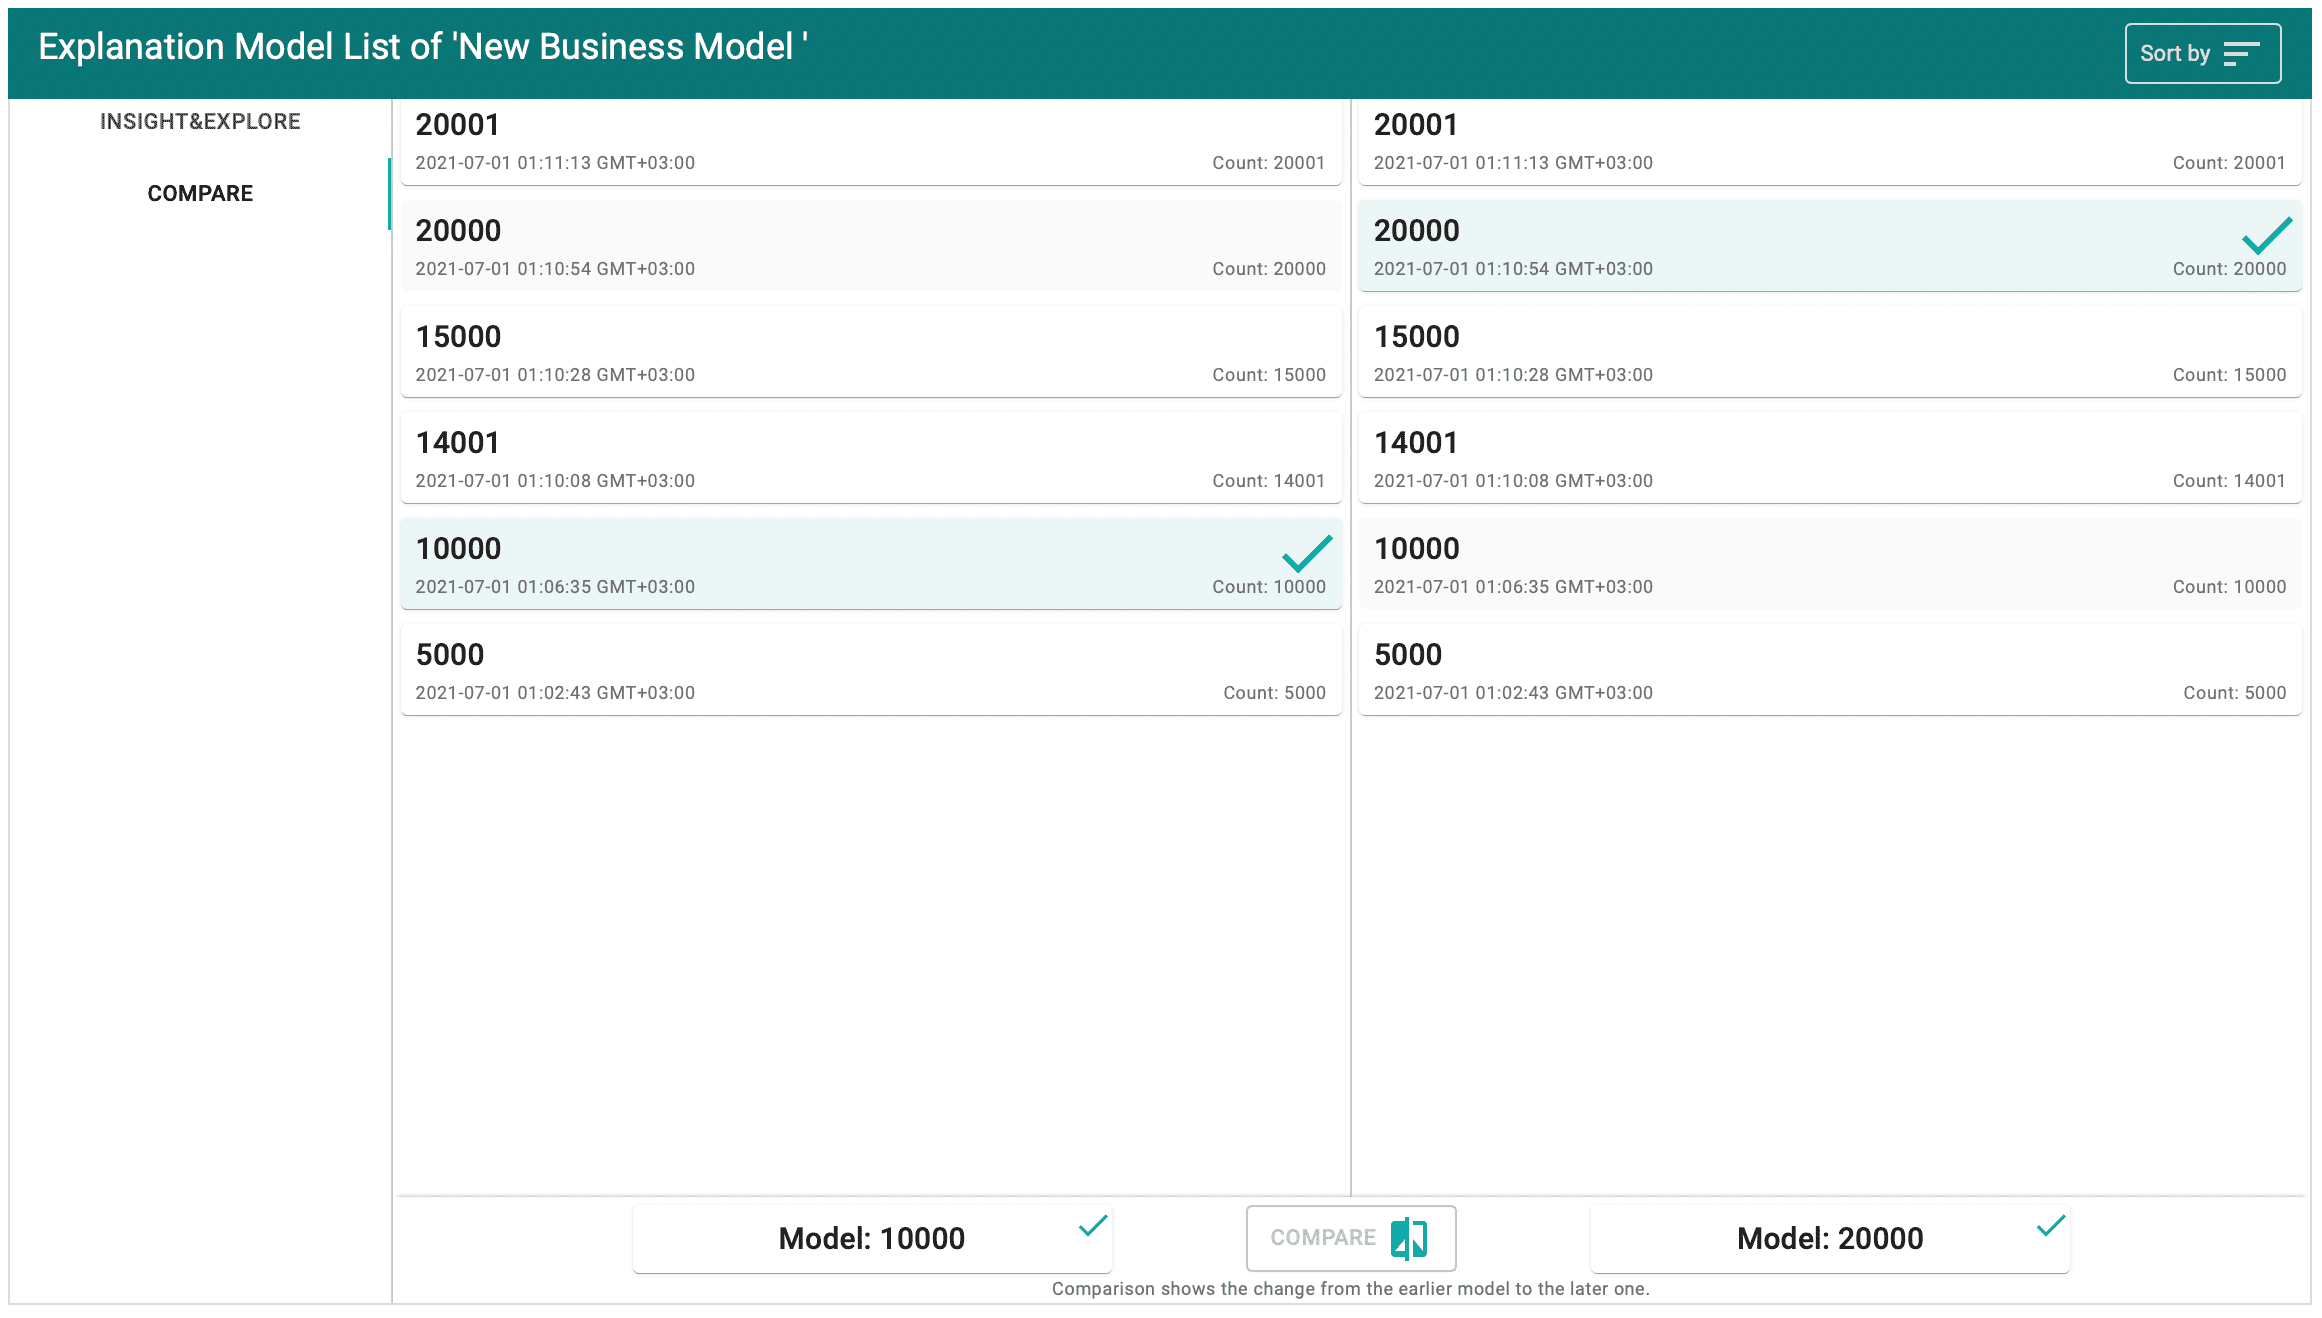Select model 20001 in left list
The height and width of the screenshot is (1318, 2322).
(871, 141)
